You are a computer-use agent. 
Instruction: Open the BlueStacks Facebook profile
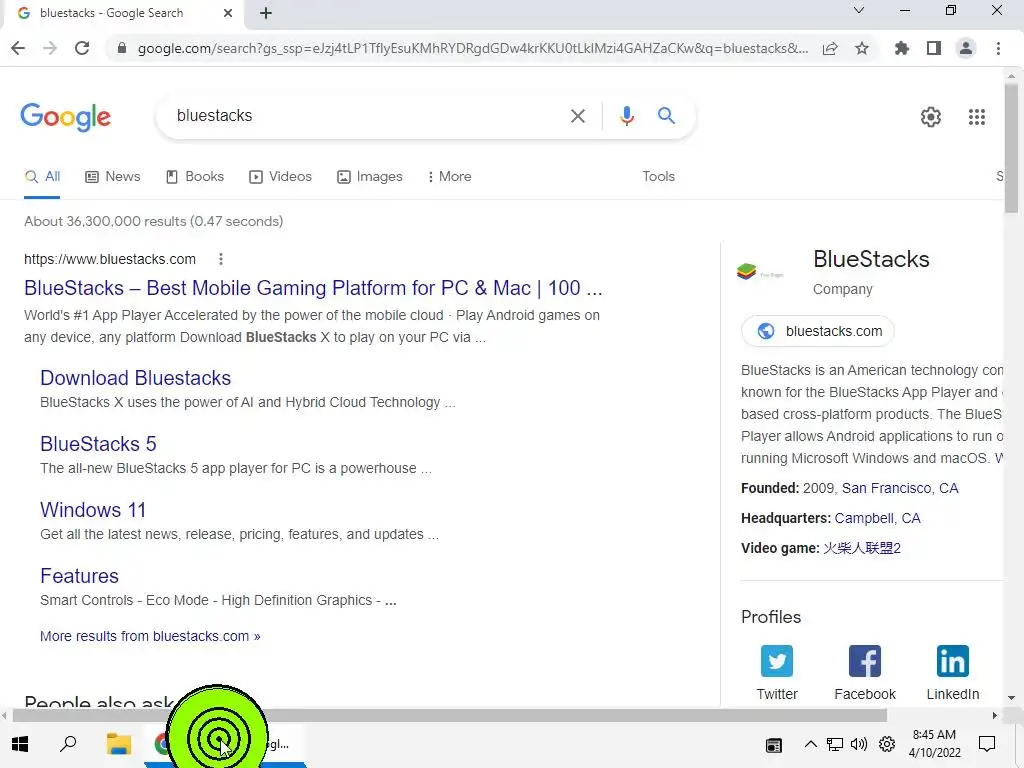865,673
